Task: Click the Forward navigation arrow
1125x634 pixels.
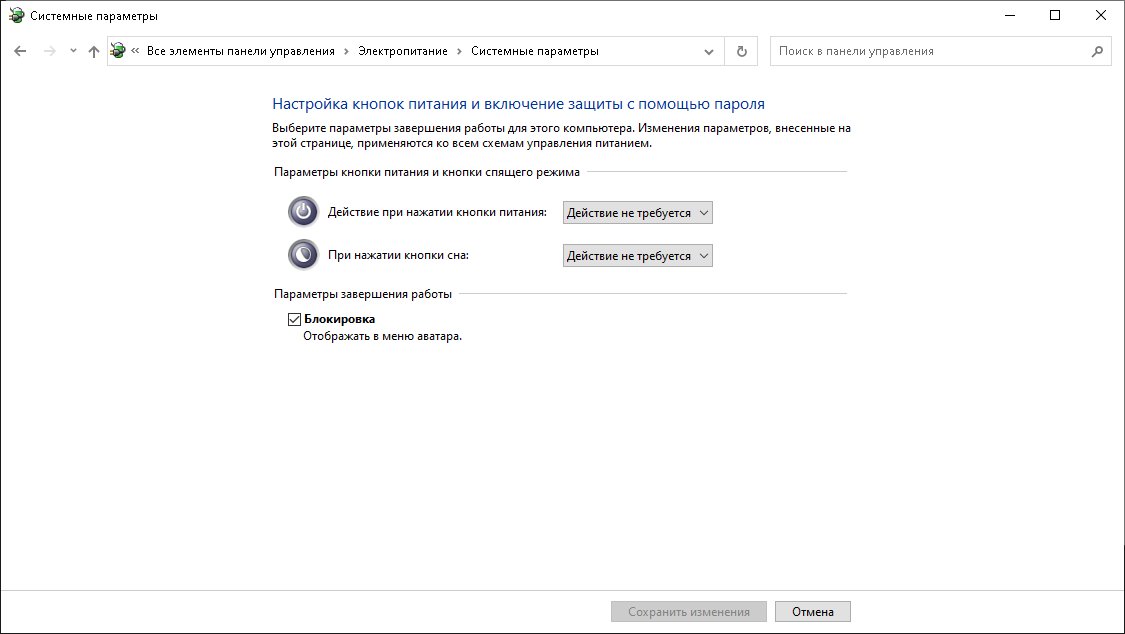Action: pyautogui.click(x=49, y=51)
